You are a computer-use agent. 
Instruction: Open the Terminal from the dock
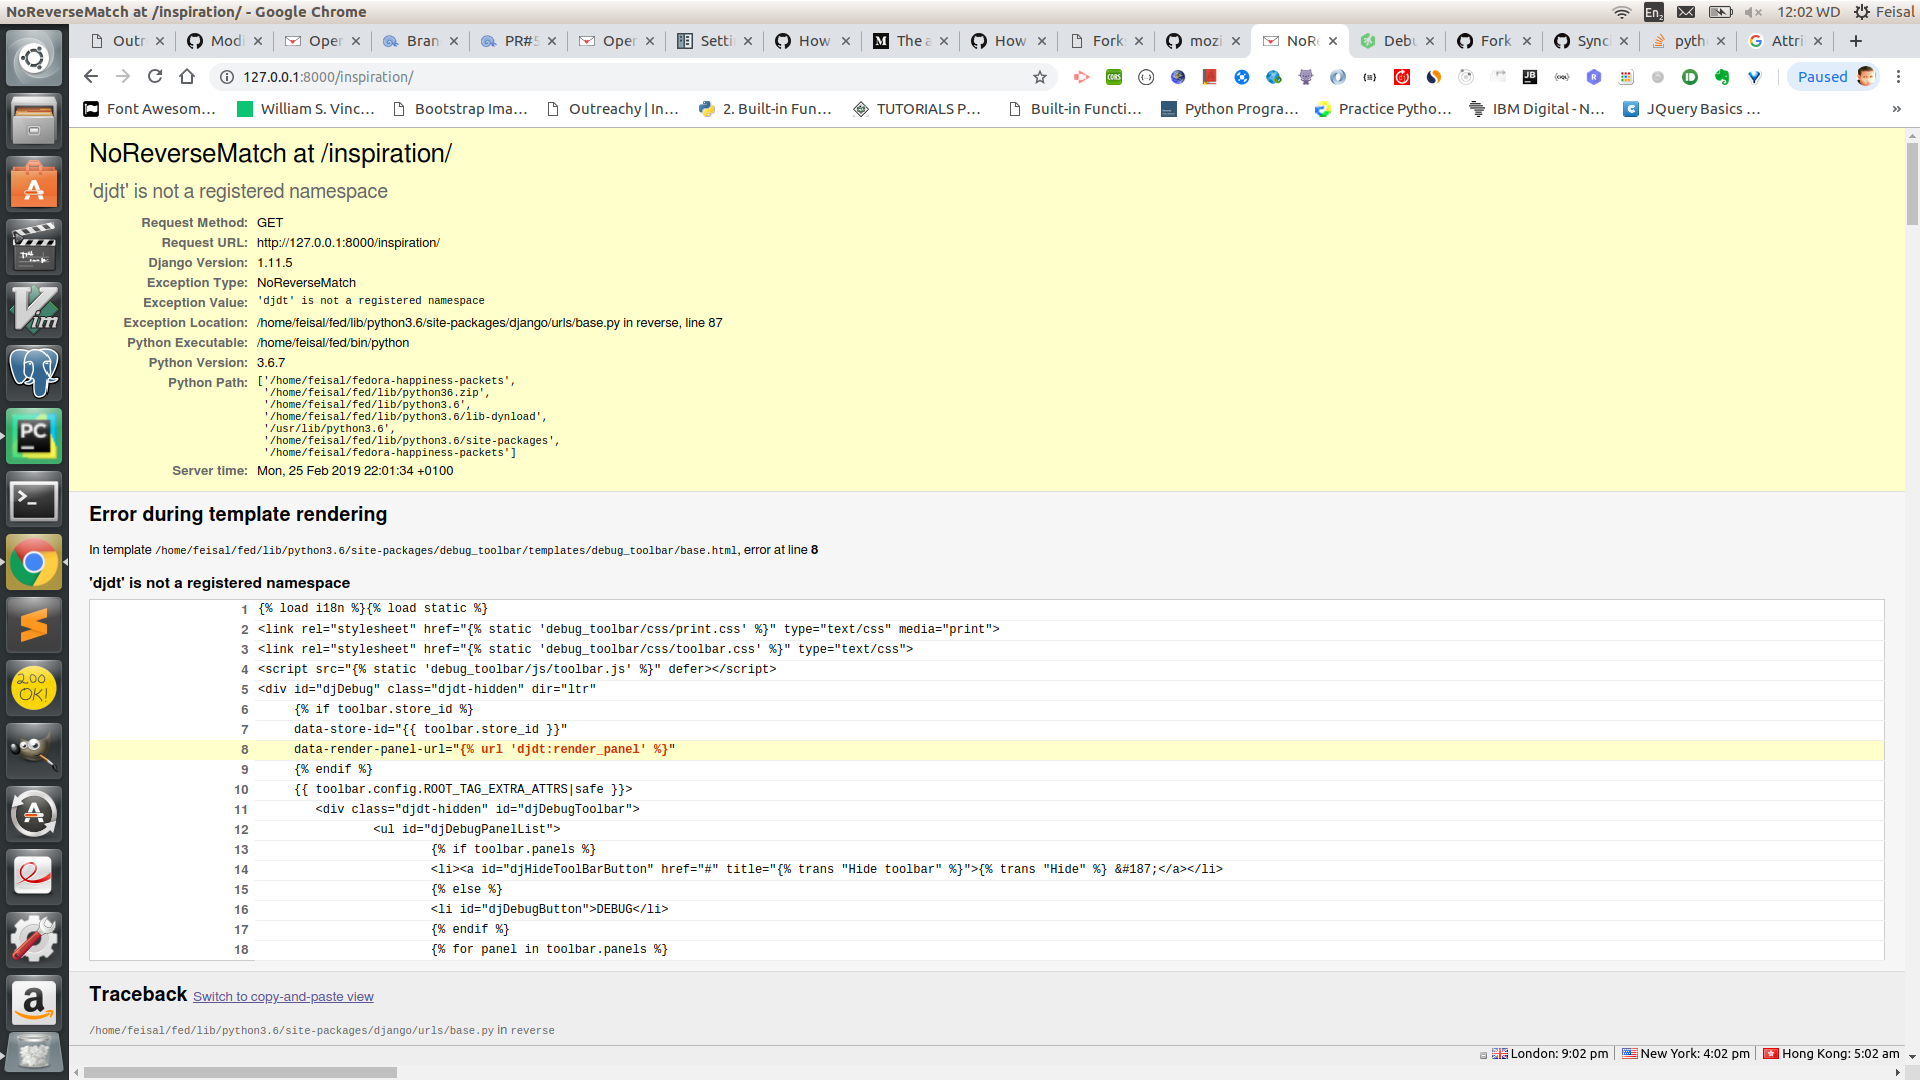(34, 500)
